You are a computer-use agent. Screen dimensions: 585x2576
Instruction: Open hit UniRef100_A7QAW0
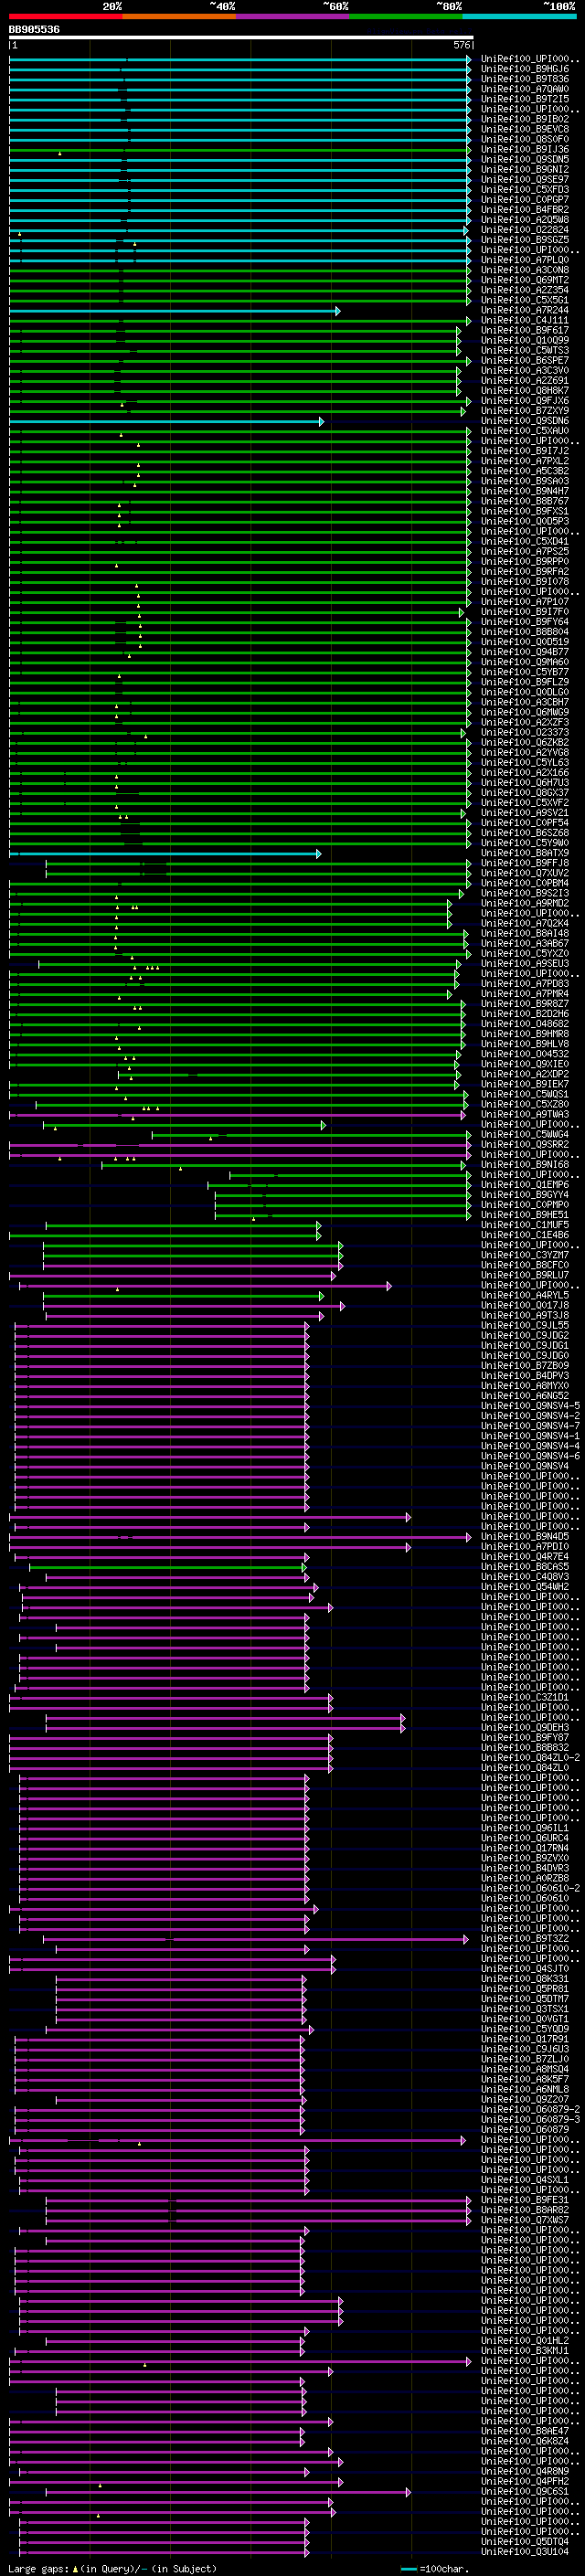pos(525,89)
